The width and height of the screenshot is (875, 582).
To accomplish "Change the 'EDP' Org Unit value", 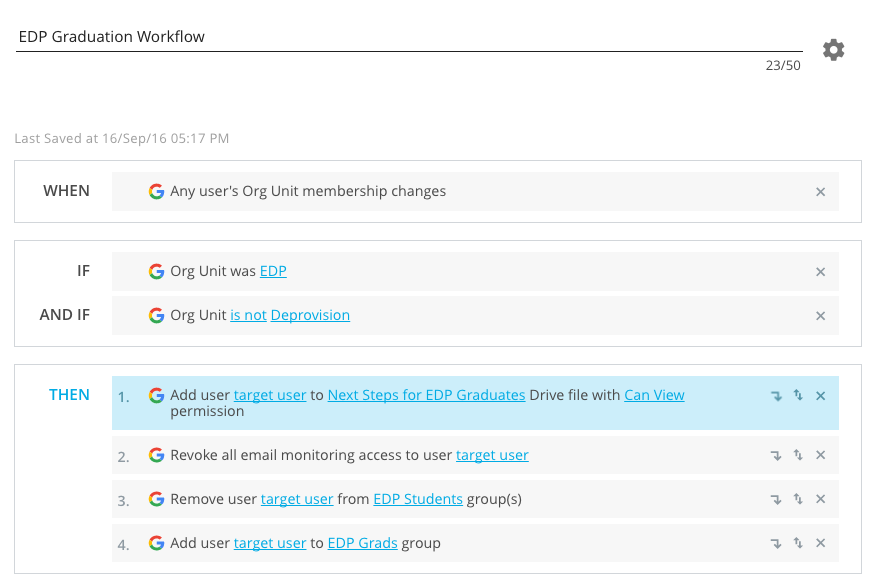I will point(273,271).
